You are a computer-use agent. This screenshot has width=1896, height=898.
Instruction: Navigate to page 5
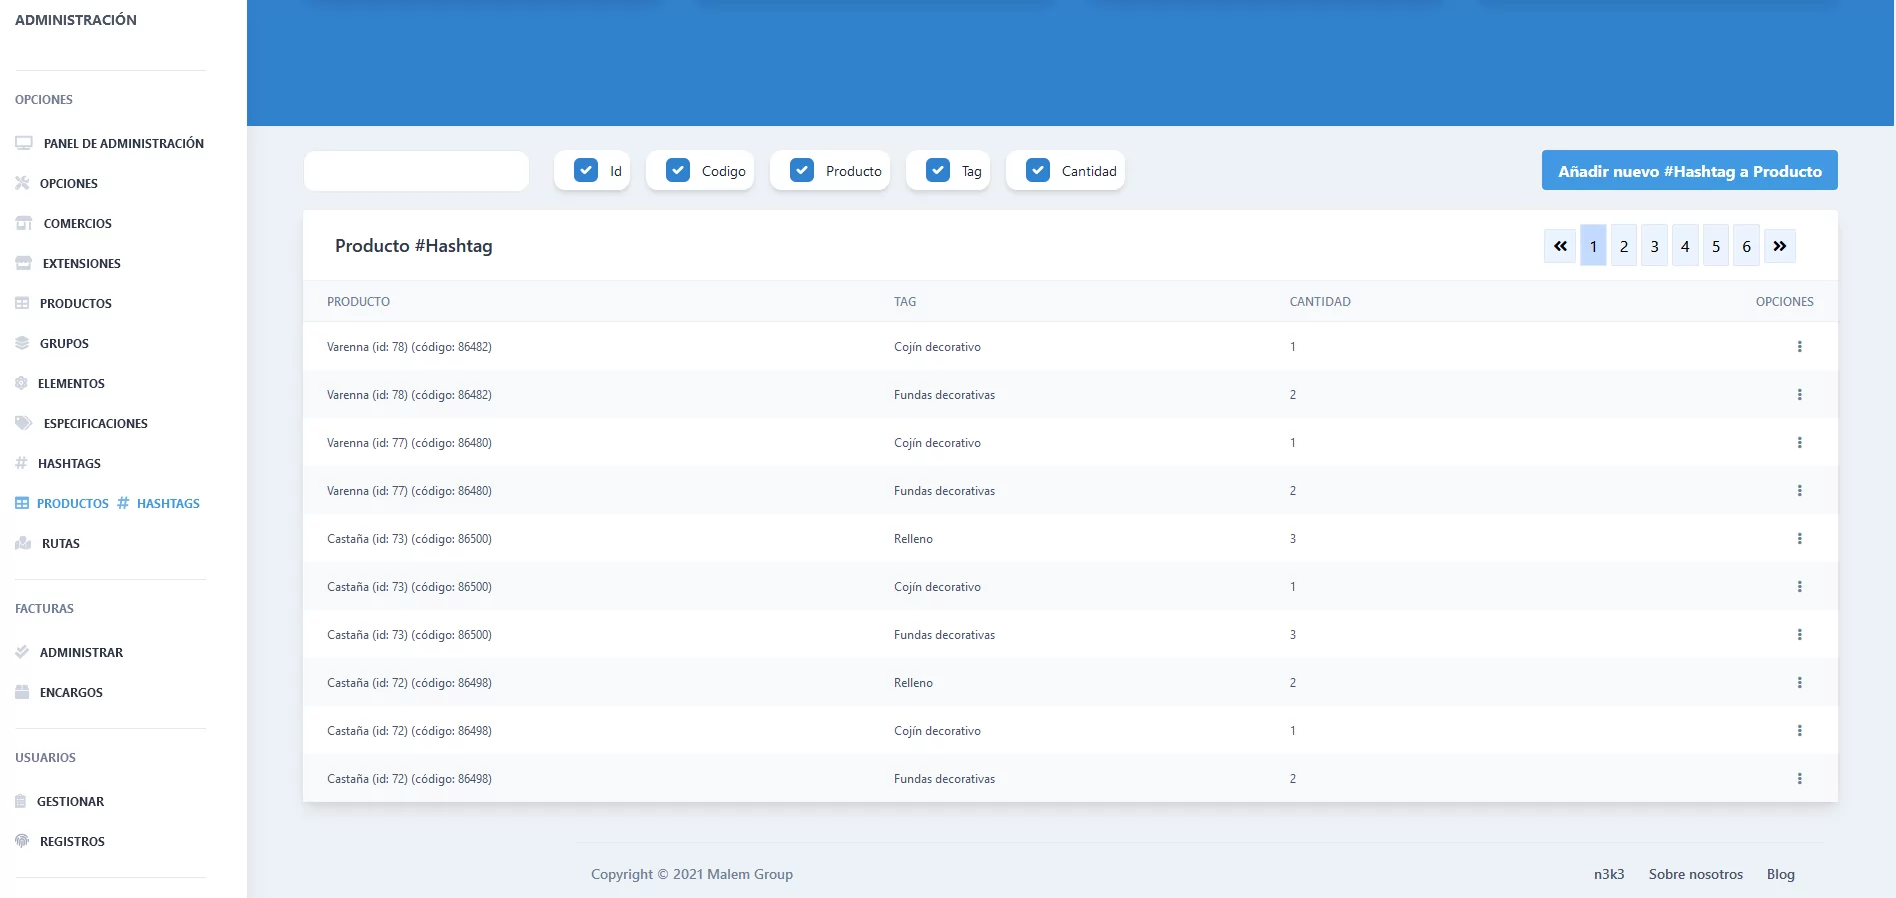[x=1716, y=246]
